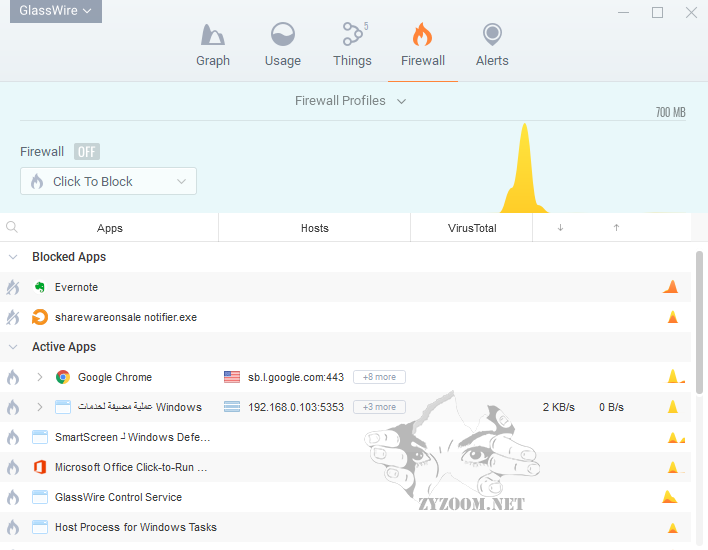This screenshot has height=550, width=708.
Task: Toggle the Firewall OFF switch
Action: pos(87,152)
